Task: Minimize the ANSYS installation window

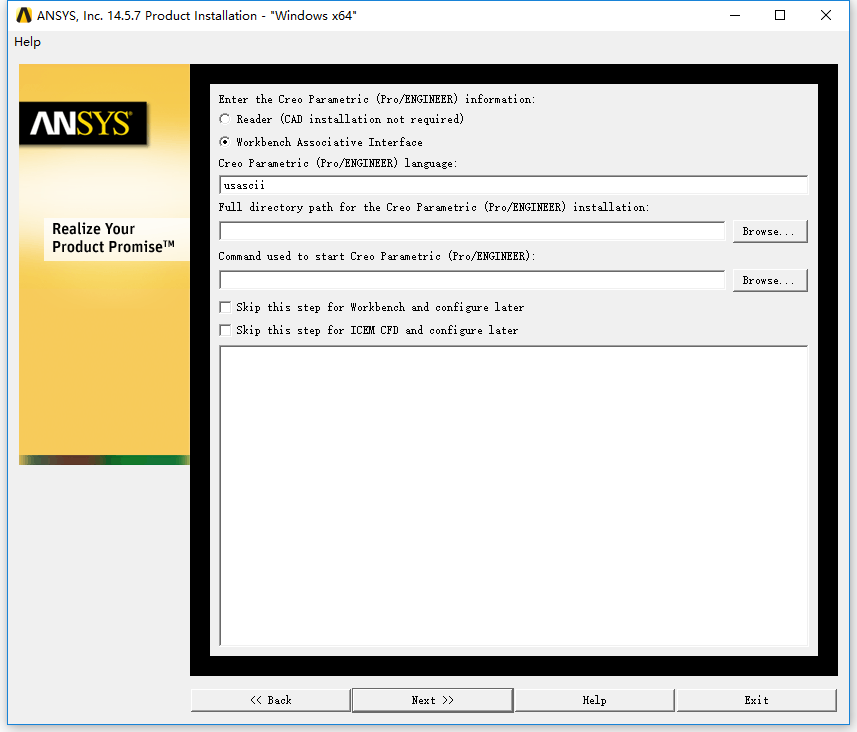Action: (x=735, y=15)
